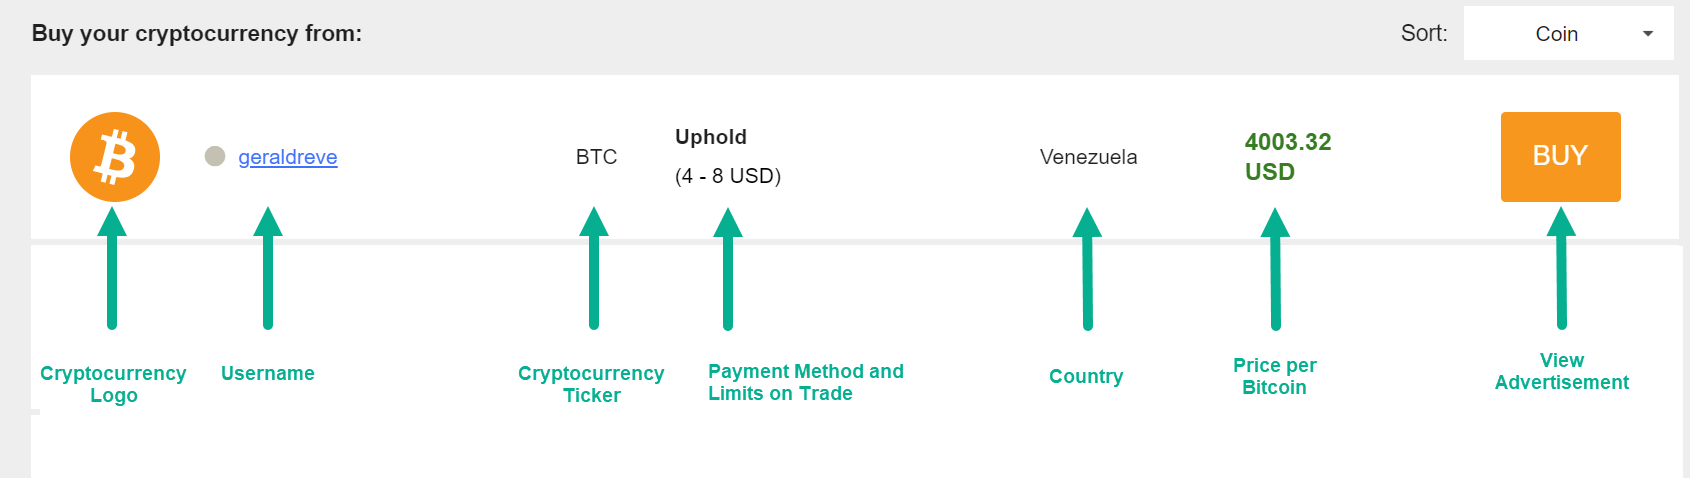
Task: Click the green arrow below the price
Action: pos(1275,268)
